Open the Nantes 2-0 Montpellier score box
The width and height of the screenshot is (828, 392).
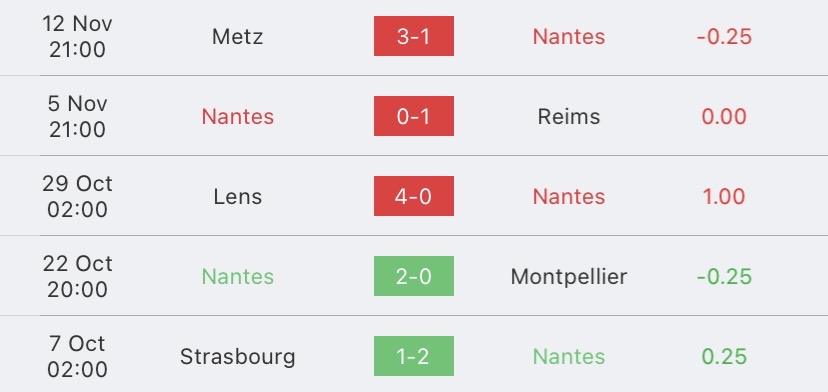[413, 276]
